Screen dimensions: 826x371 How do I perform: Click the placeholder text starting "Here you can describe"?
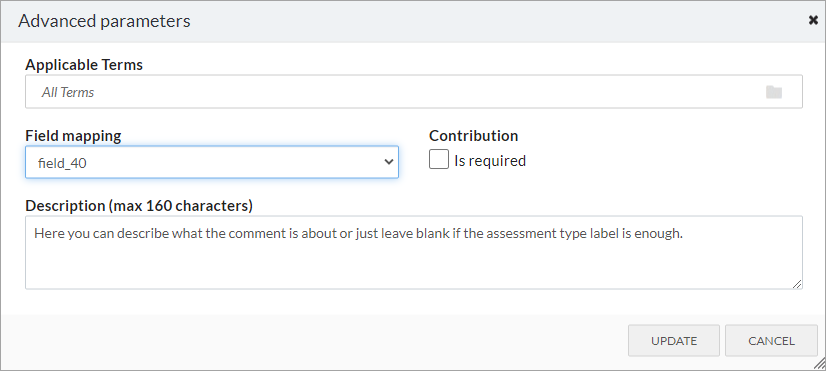[358, 233]
